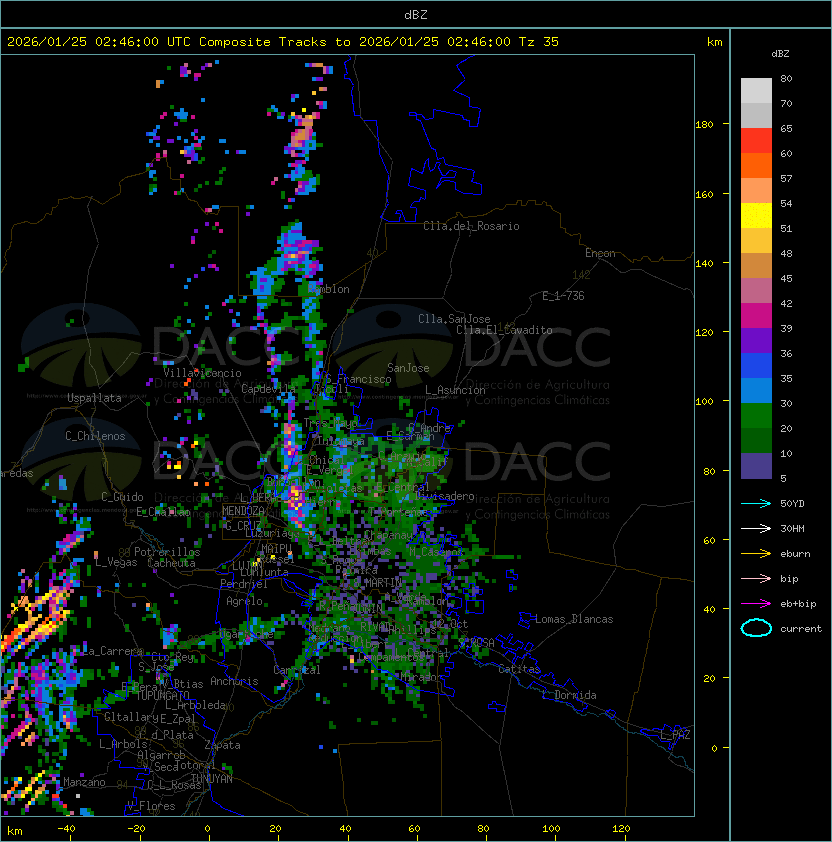This screenshot has height=842, width=832.
Task: Click the 'MENDOZA' map label
Action: click(243, 511)
